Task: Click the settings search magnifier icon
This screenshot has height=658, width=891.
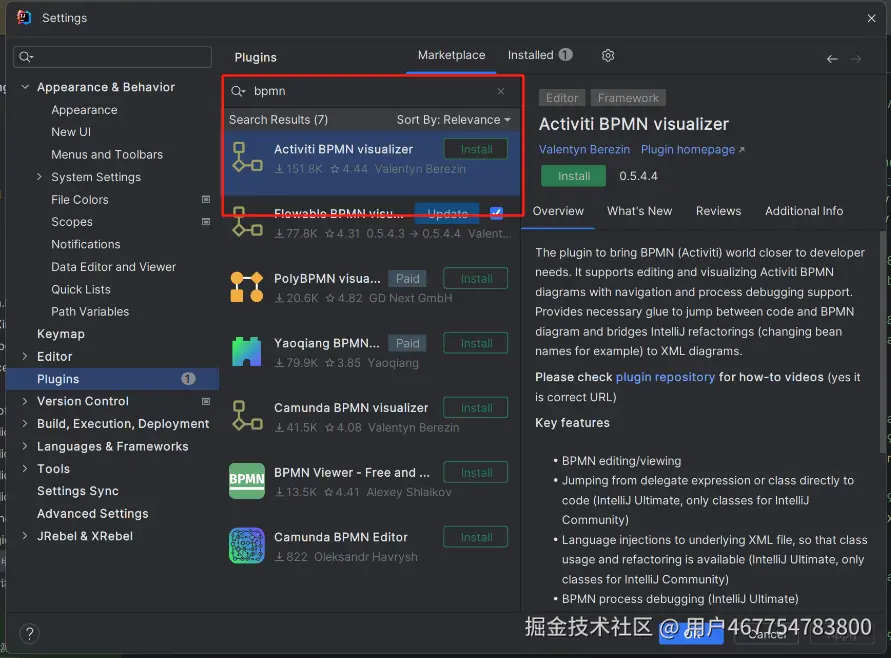Action: click(x=26, y=57)
